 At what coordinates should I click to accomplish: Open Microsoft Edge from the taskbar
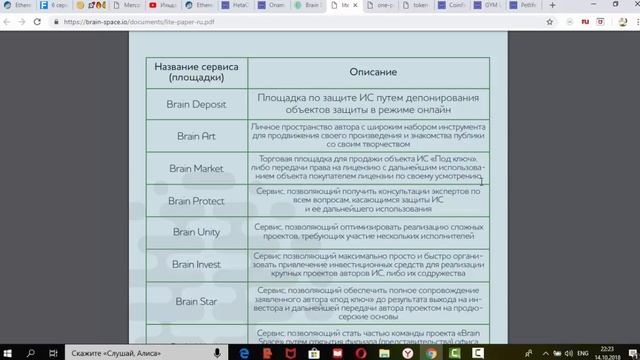click(244, 353)
